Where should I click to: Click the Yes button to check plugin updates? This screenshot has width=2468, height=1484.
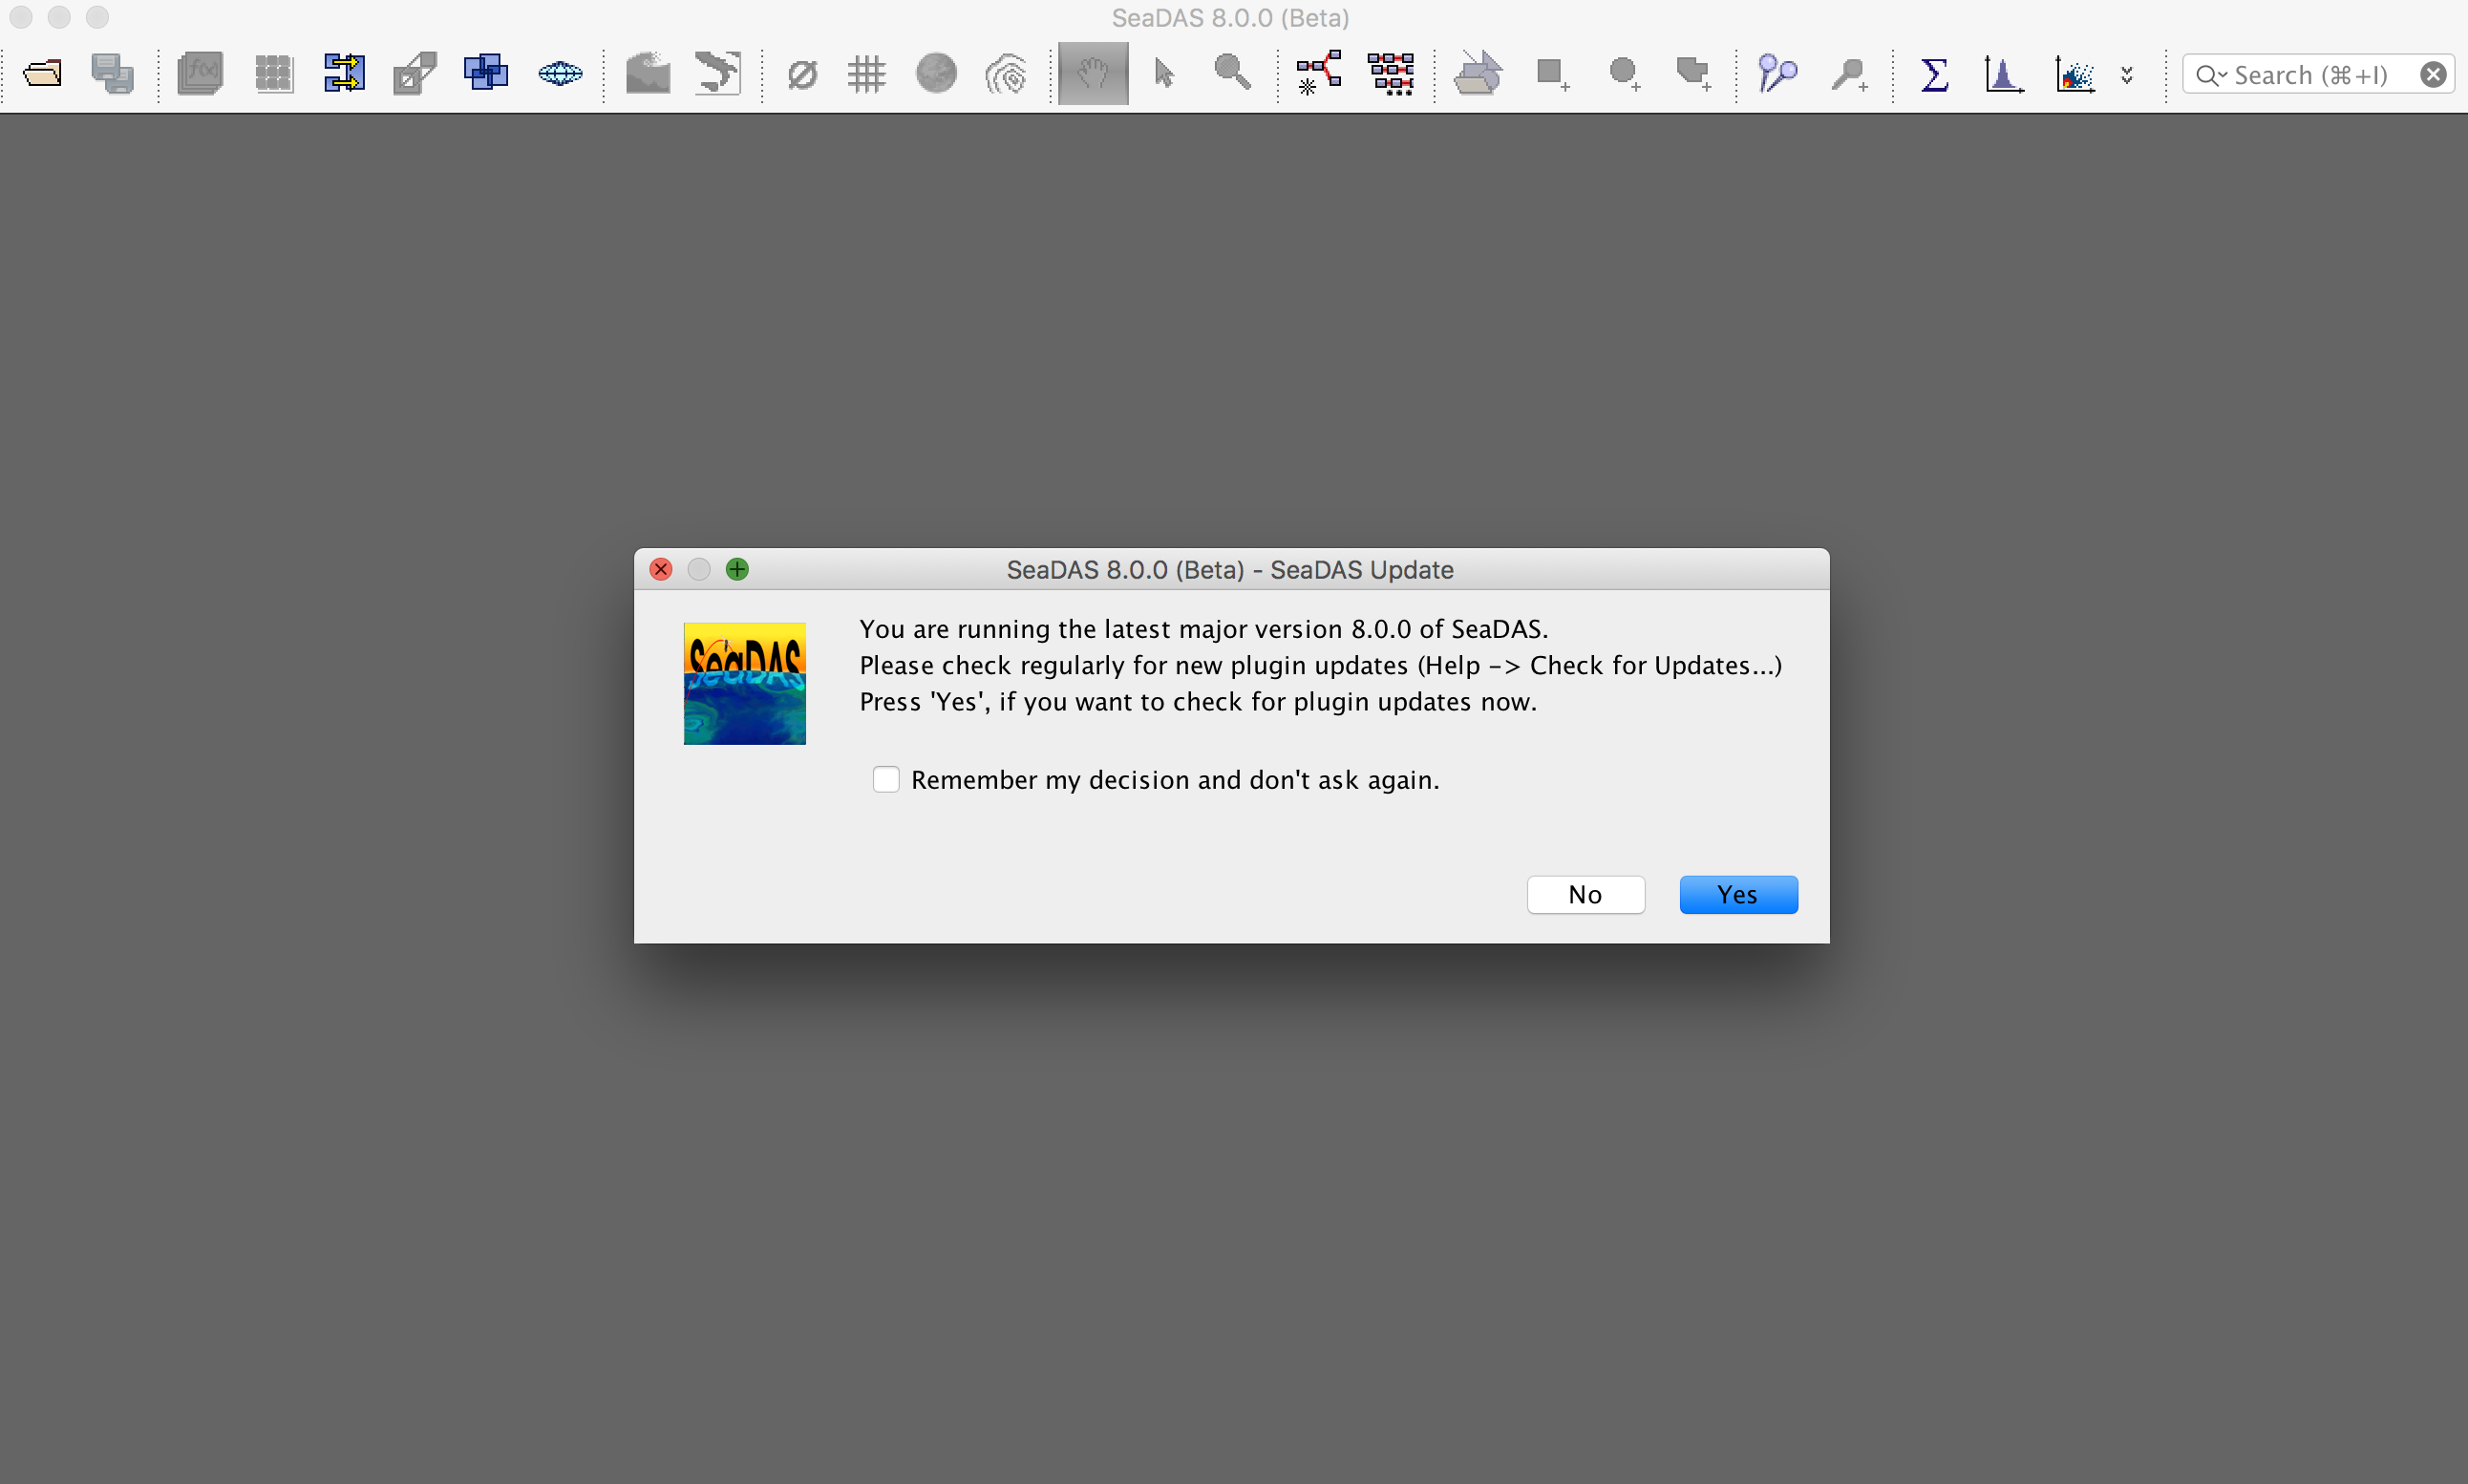click(1738, 894)
